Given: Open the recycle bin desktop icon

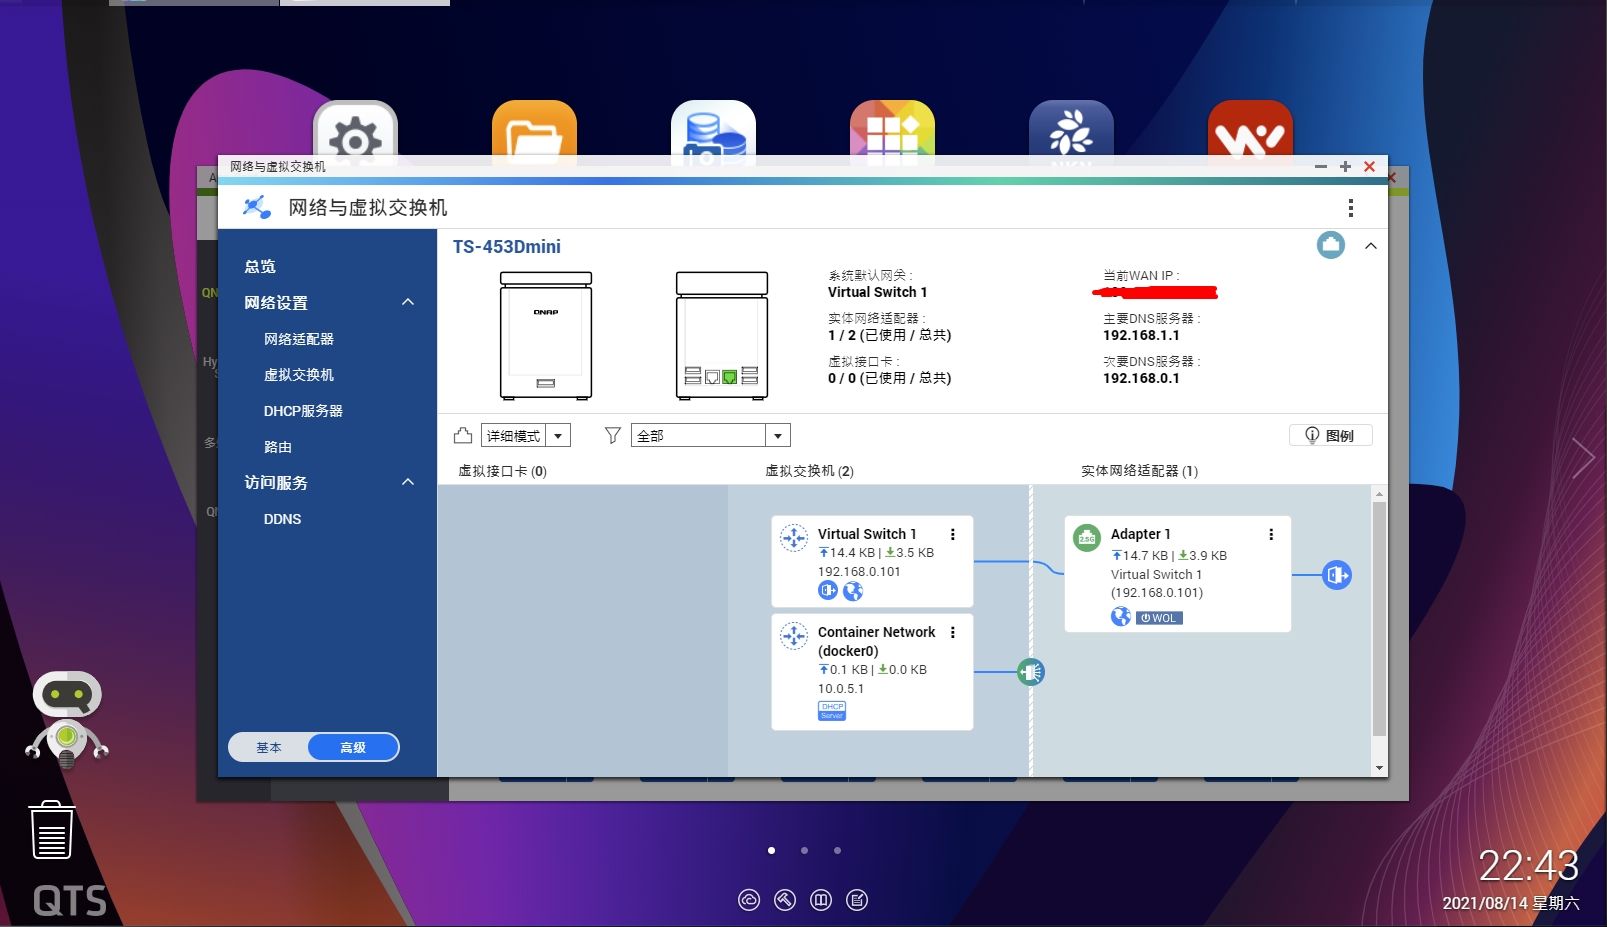Looking at the screenshot, I should [52, 830].
